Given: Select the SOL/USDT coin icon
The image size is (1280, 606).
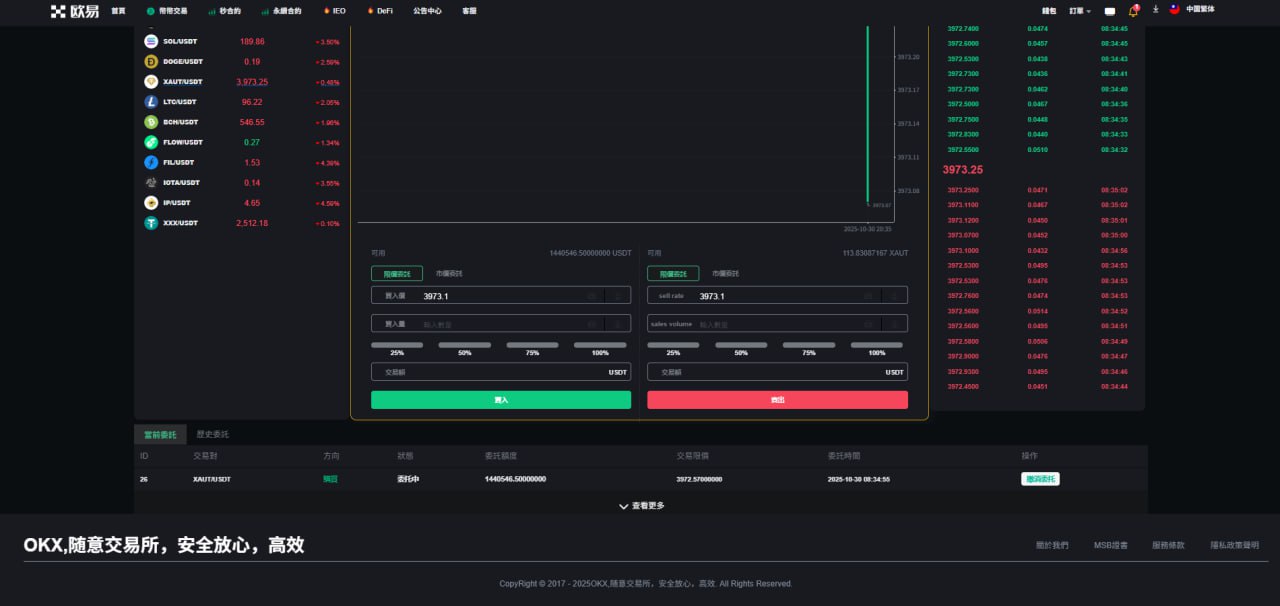Looking at the screenshot, I should coord(151,42).
